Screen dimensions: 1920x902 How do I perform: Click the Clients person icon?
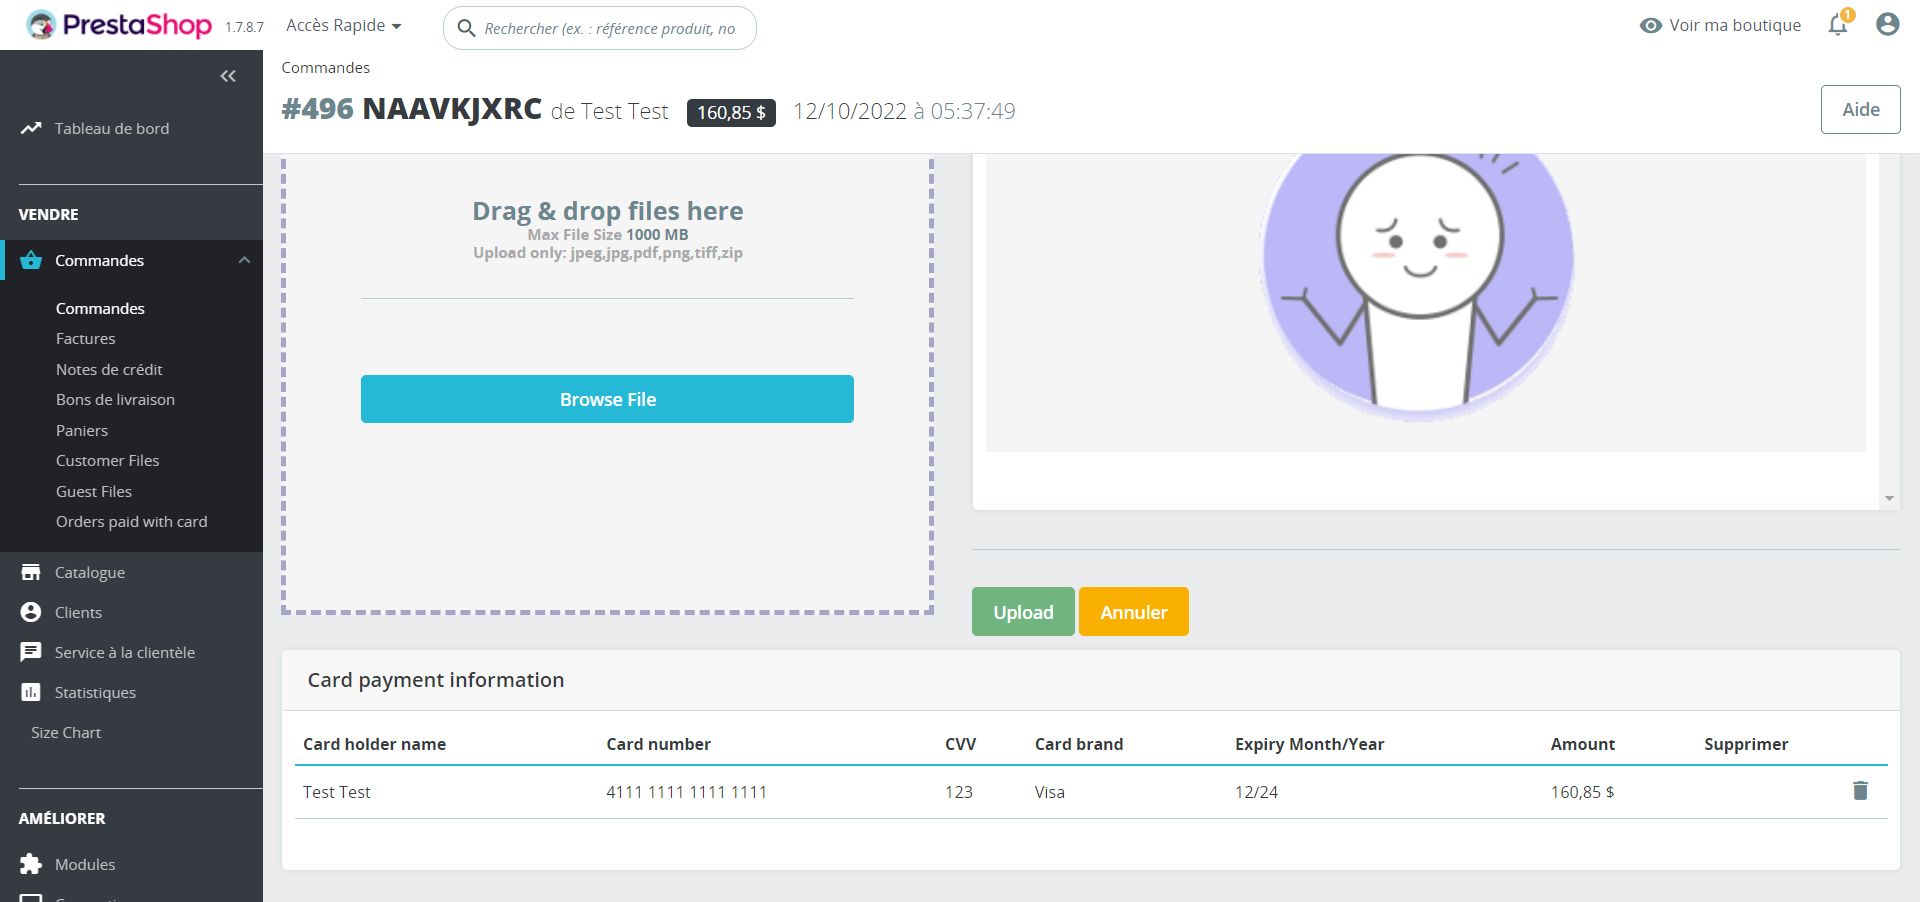[x=31, y=612]
